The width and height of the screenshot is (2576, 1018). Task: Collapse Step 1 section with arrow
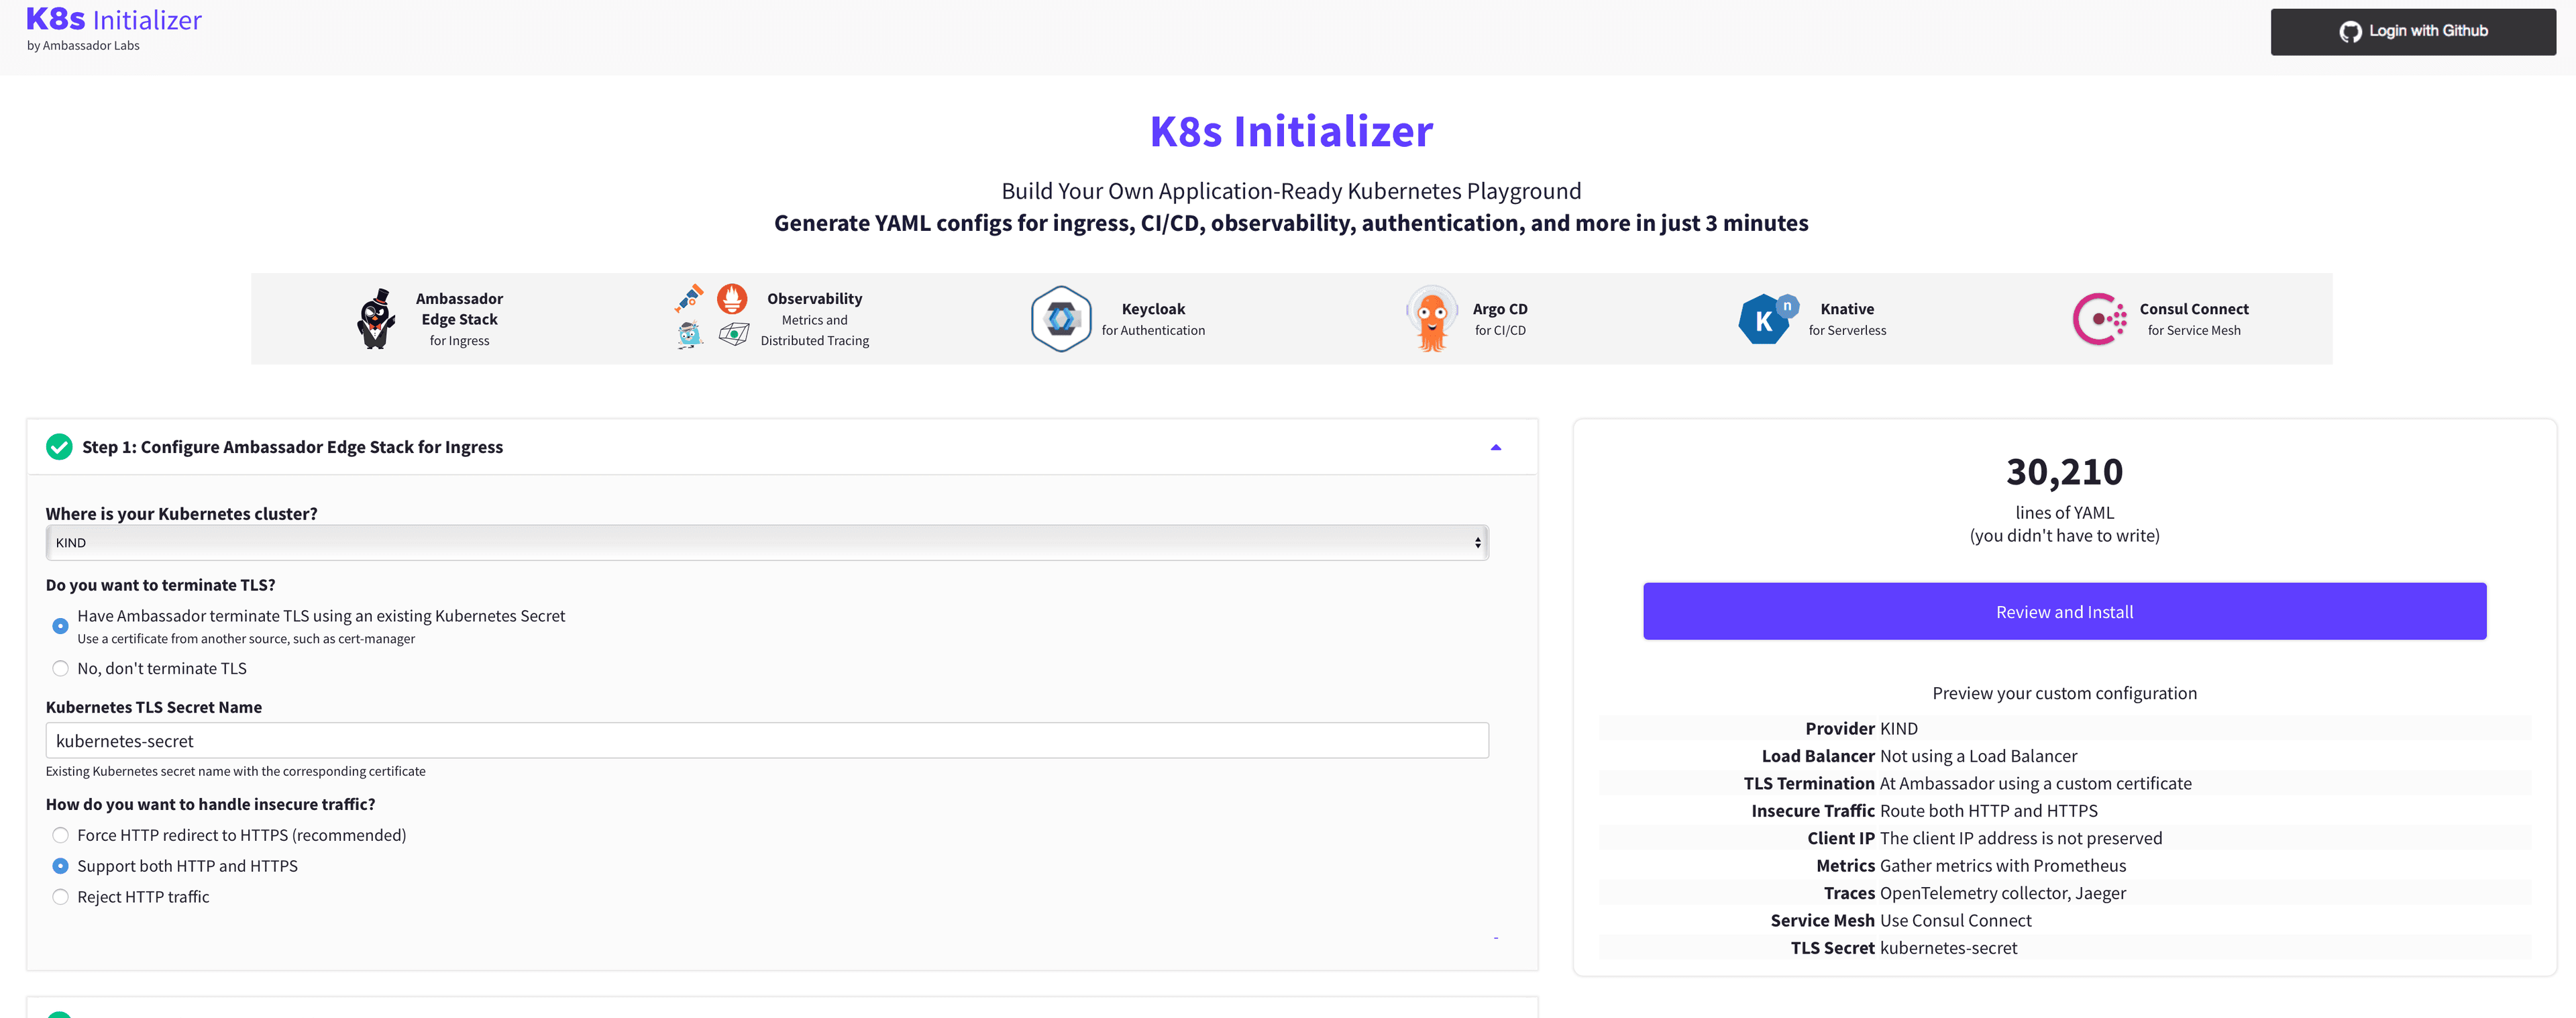[1495, 447]
